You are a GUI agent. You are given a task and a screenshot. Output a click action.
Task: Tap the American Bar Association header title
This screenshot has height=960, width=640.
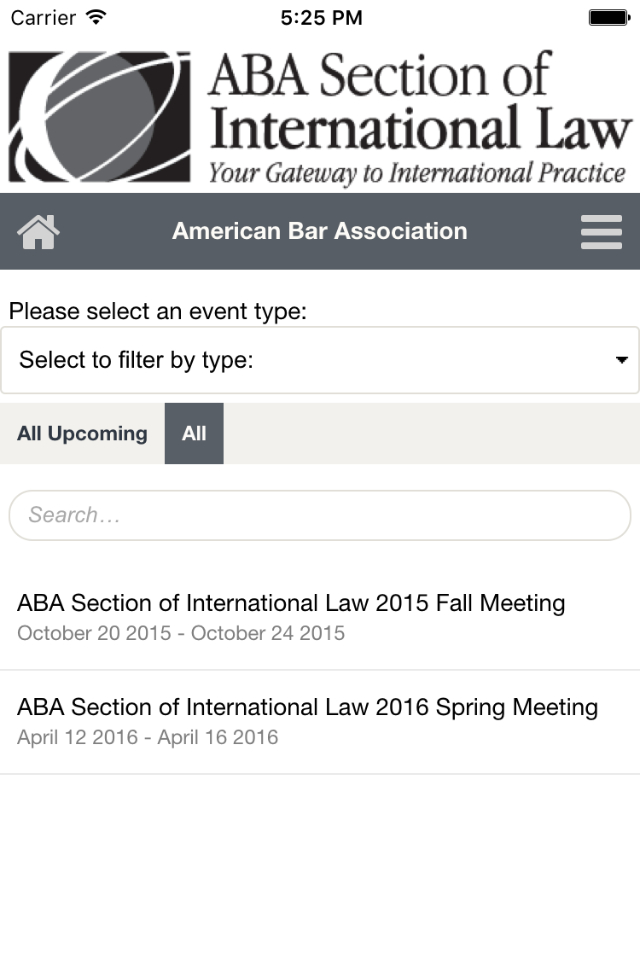[x=320, y=231]
